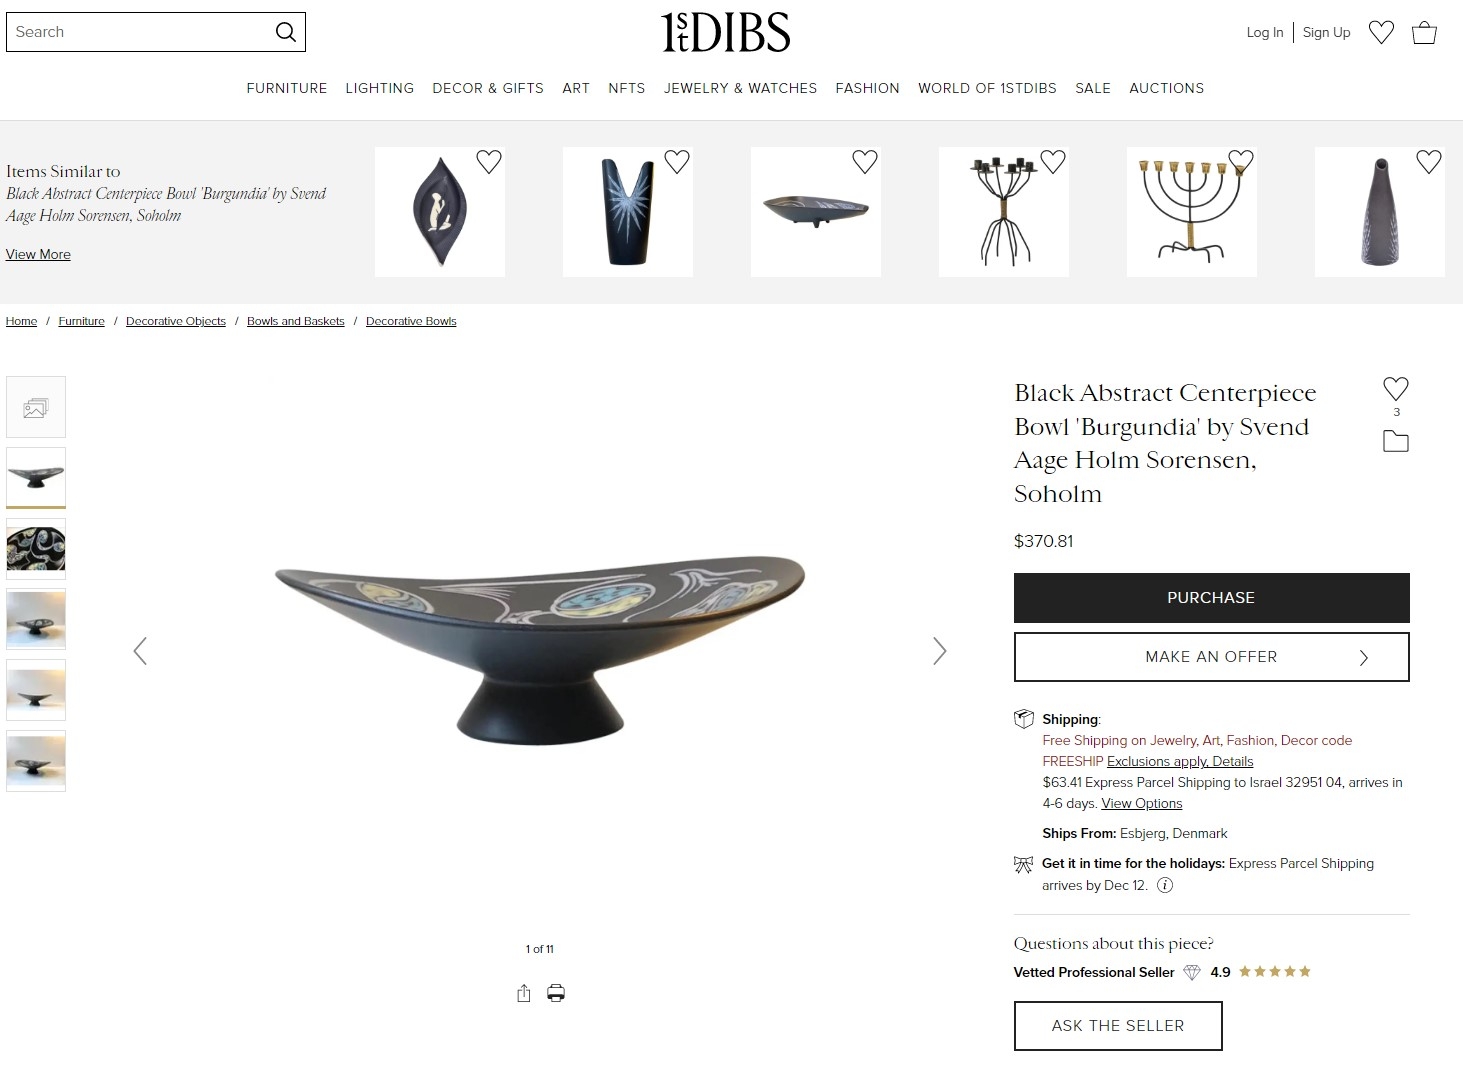Viewport: 1463px width, 1082px height.
Task: Show next product image arrow
Action: pos(939,651)
